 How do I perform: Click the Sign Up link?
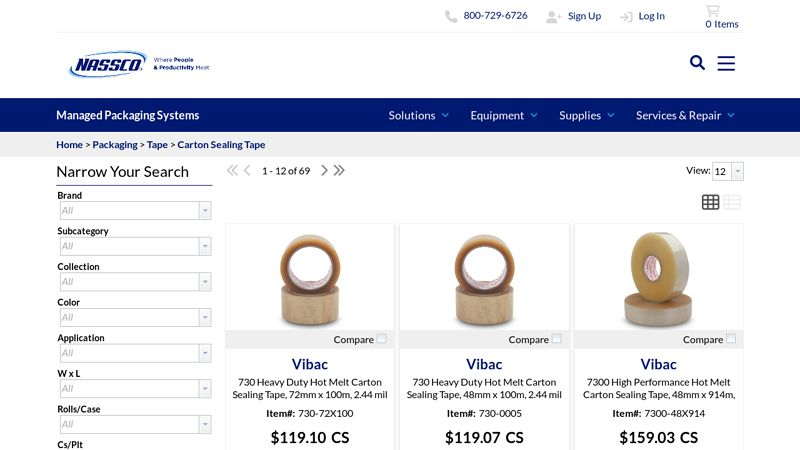(x=584, y=16)
